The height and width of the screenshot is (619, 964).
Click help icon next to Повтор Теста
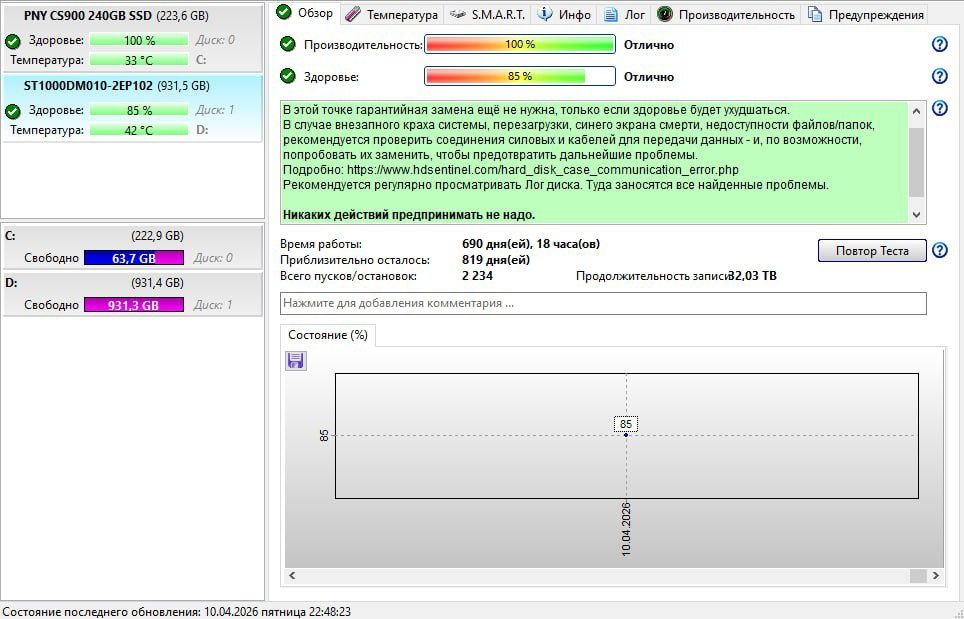(939, 251)
